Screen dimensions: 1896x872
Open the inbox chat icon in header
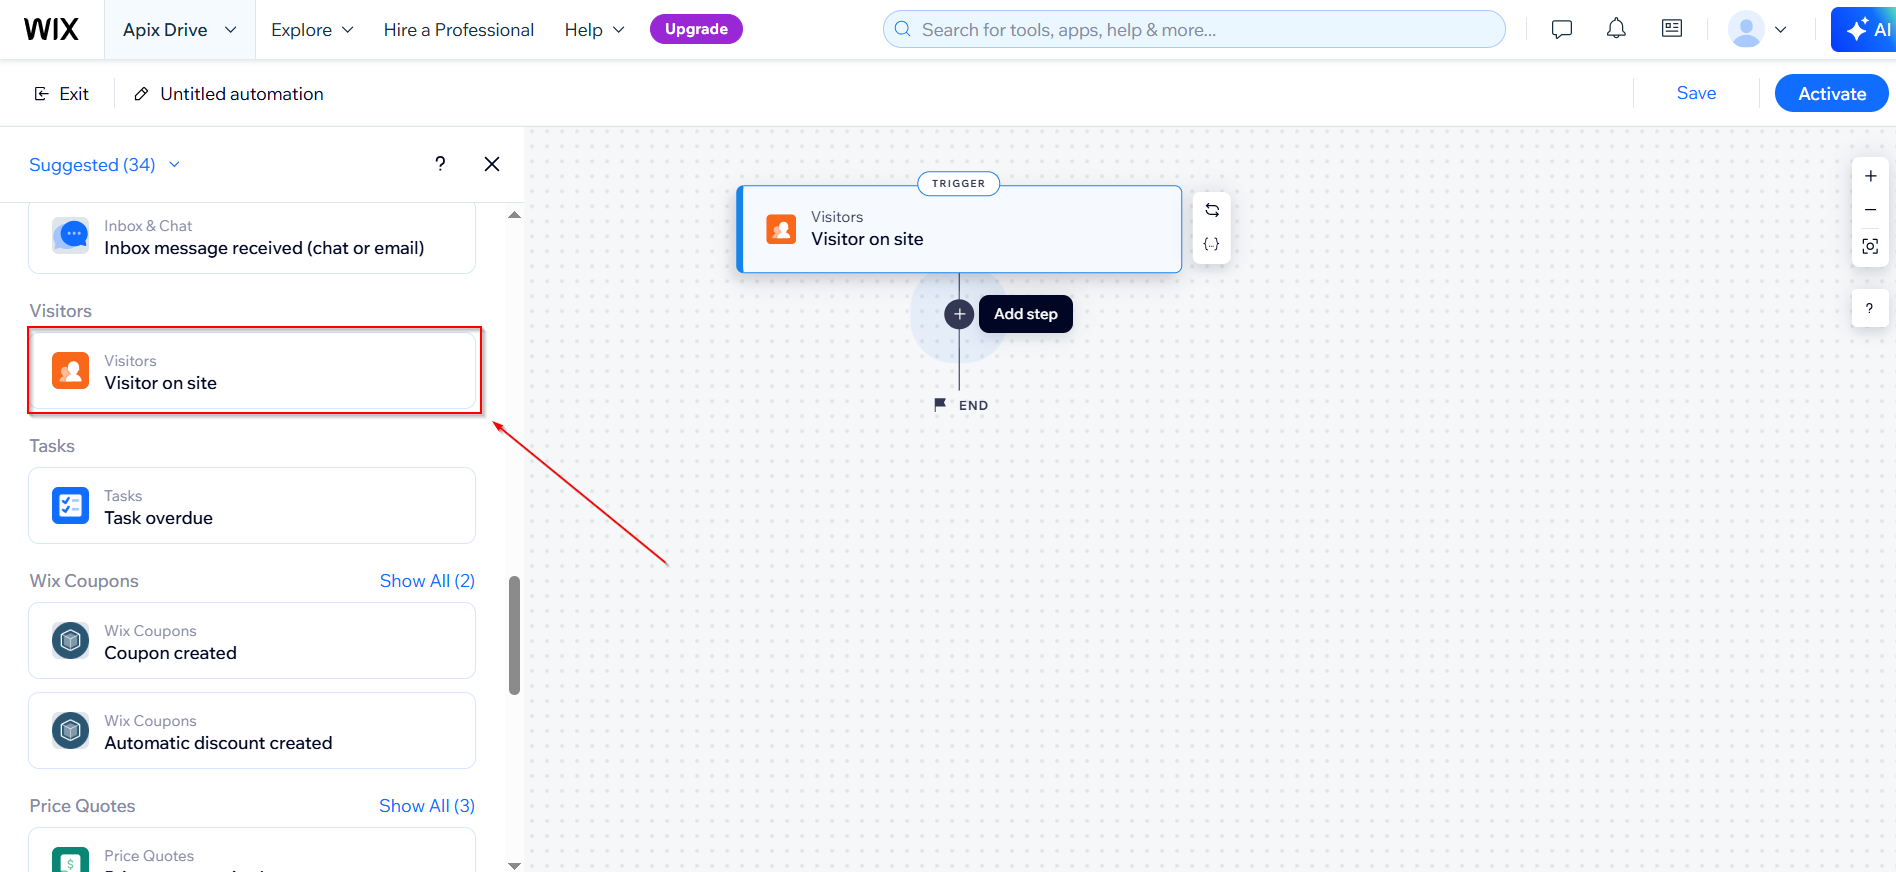1562,29
